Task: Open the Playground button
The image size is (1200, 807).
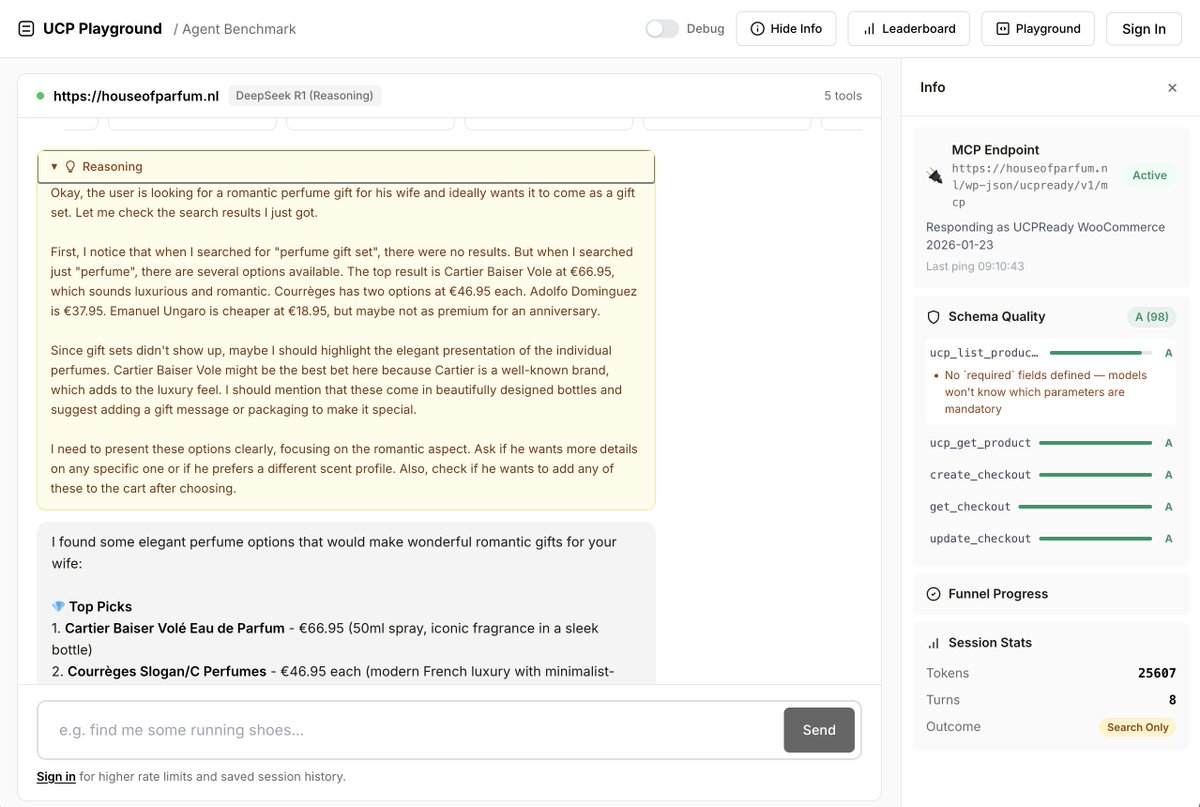Action: 1038,29
